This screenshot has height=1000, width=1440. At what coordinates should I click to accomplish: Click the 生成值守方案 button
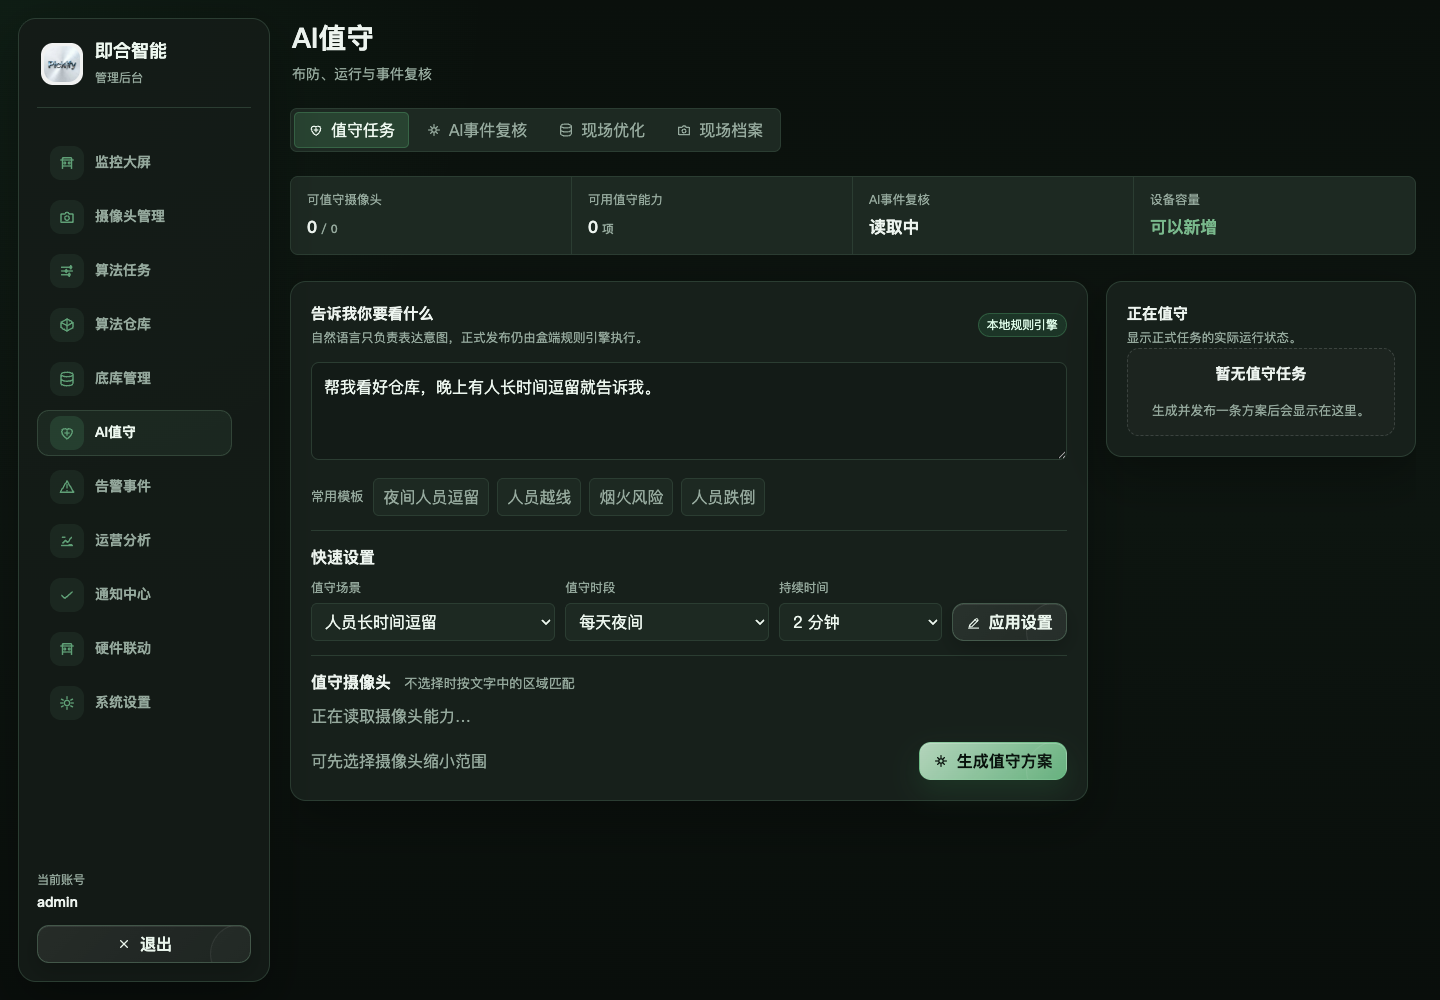point(993,761)
